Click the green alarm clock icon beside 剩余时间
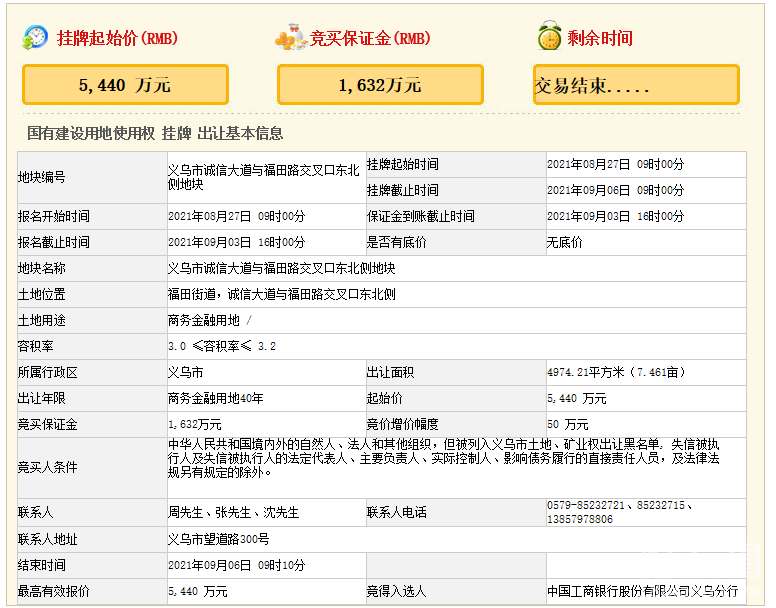776x608 pixels. click(549, 38)
